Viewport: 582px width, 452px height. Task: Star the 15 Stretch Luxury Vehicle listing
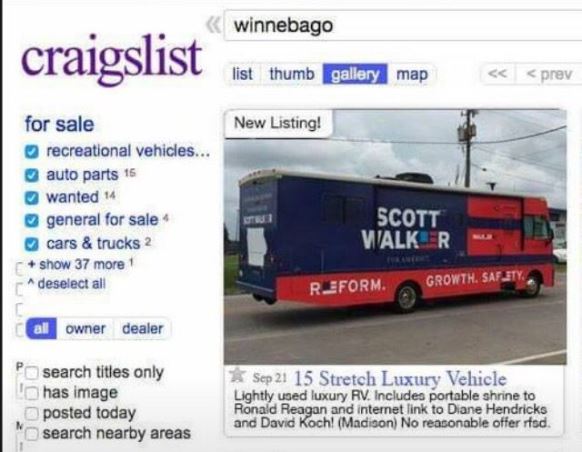[237, 375]
